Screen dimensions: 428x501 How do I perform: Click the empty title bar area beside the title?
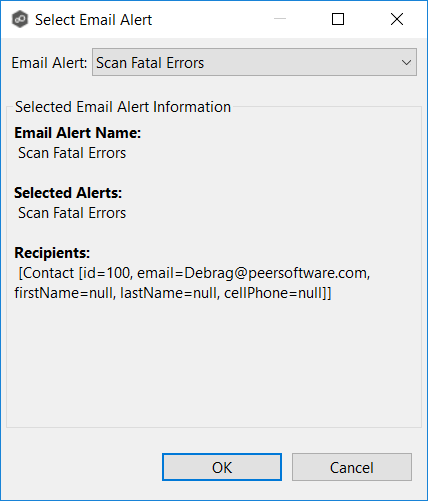pos(210,19)
